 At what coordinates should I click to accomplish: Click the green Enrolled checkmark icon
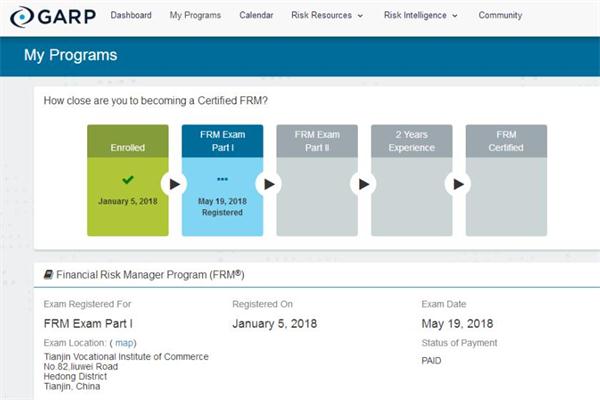(128, 179)
